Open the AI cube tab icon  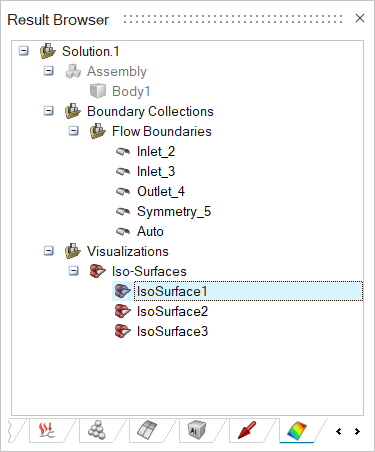[197, 430]
